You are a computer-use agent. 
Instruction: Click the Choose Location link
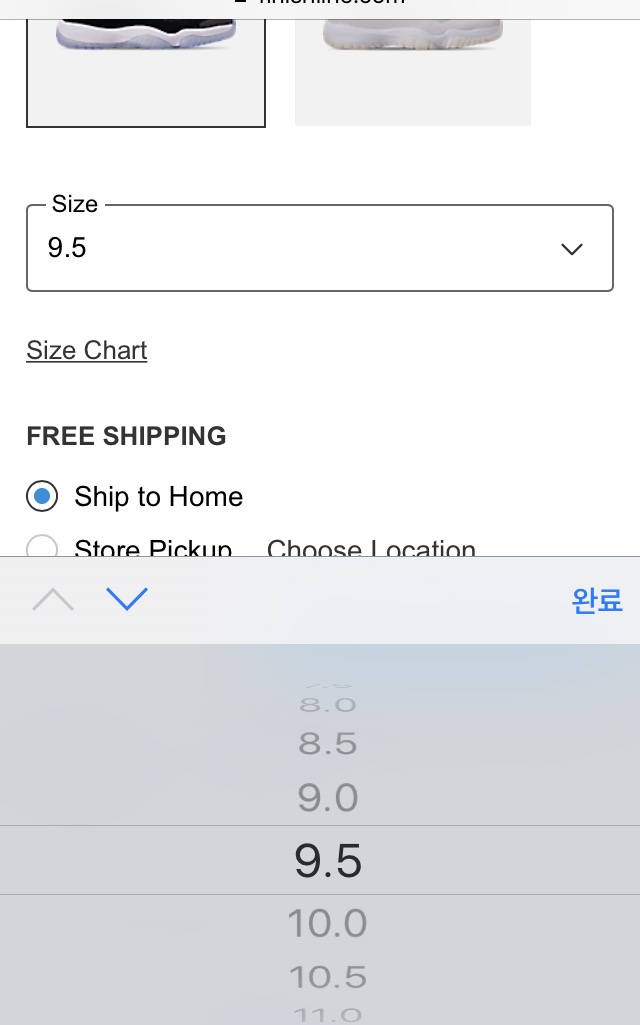371,548
